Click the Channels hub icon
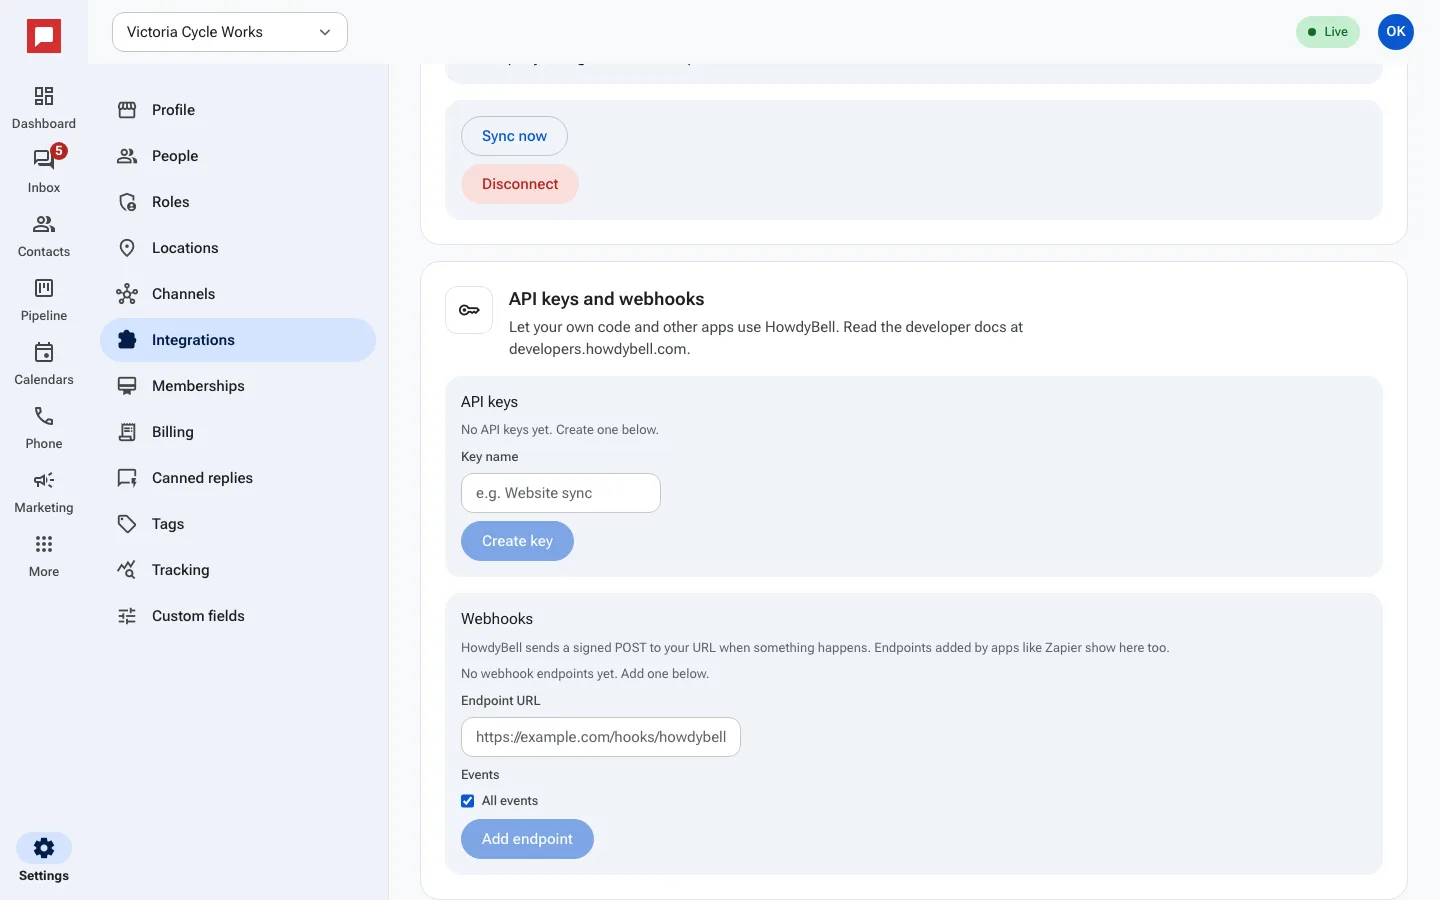The width and height of the screenshot is (1440, 900). click(127, 294)
